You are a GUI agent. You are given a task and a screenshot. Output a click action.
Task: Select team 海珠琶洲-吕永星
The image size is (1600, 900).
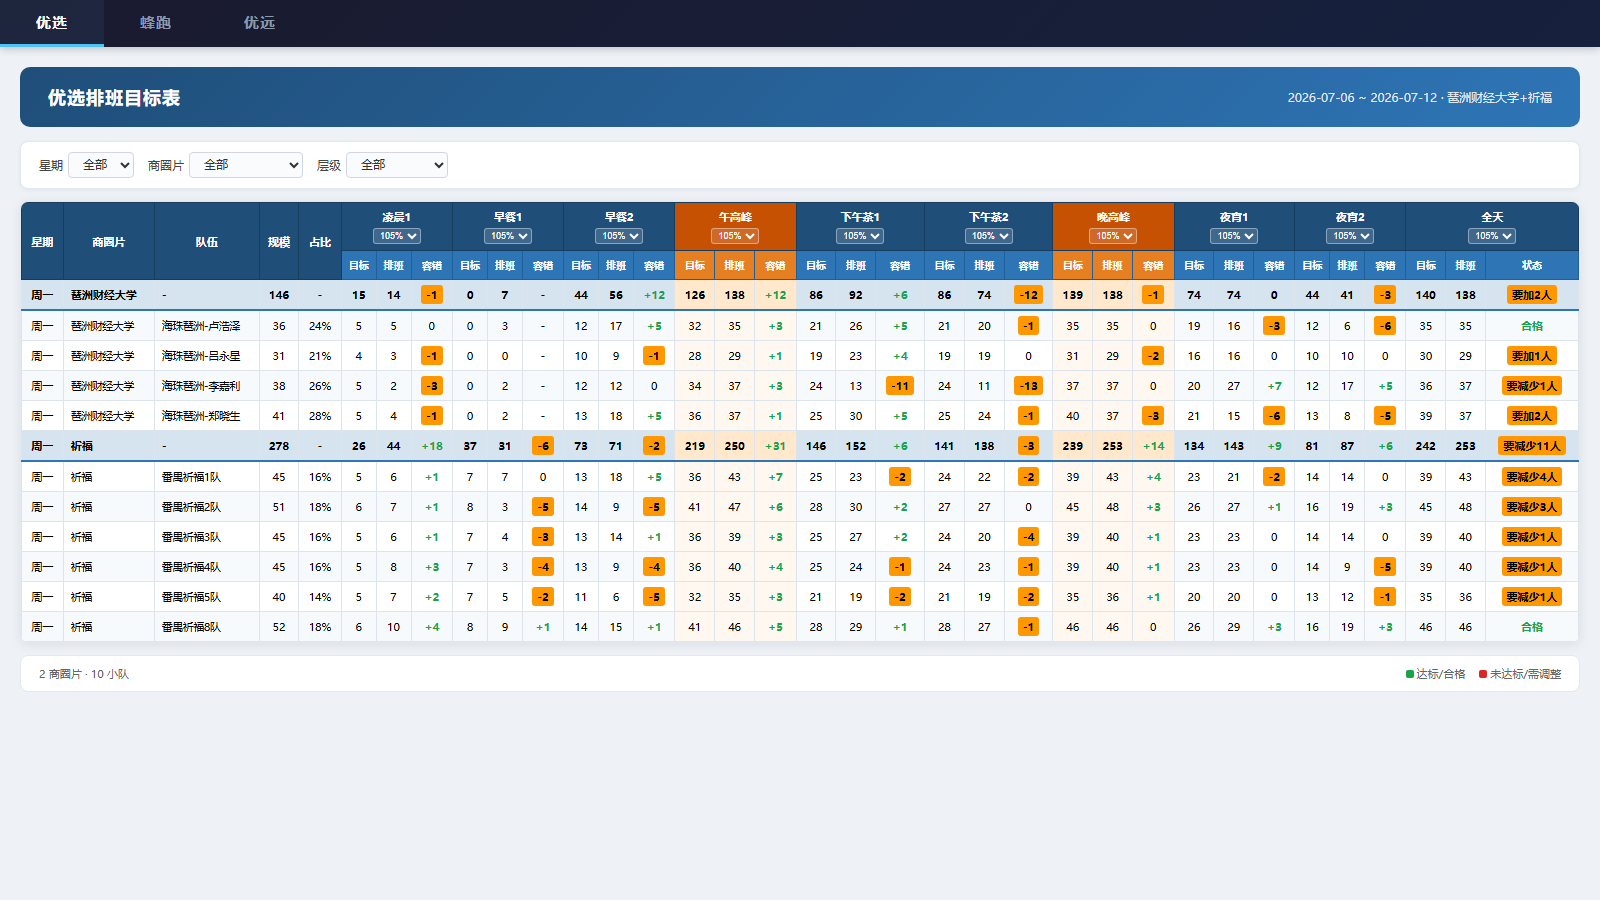pos(201,356)
